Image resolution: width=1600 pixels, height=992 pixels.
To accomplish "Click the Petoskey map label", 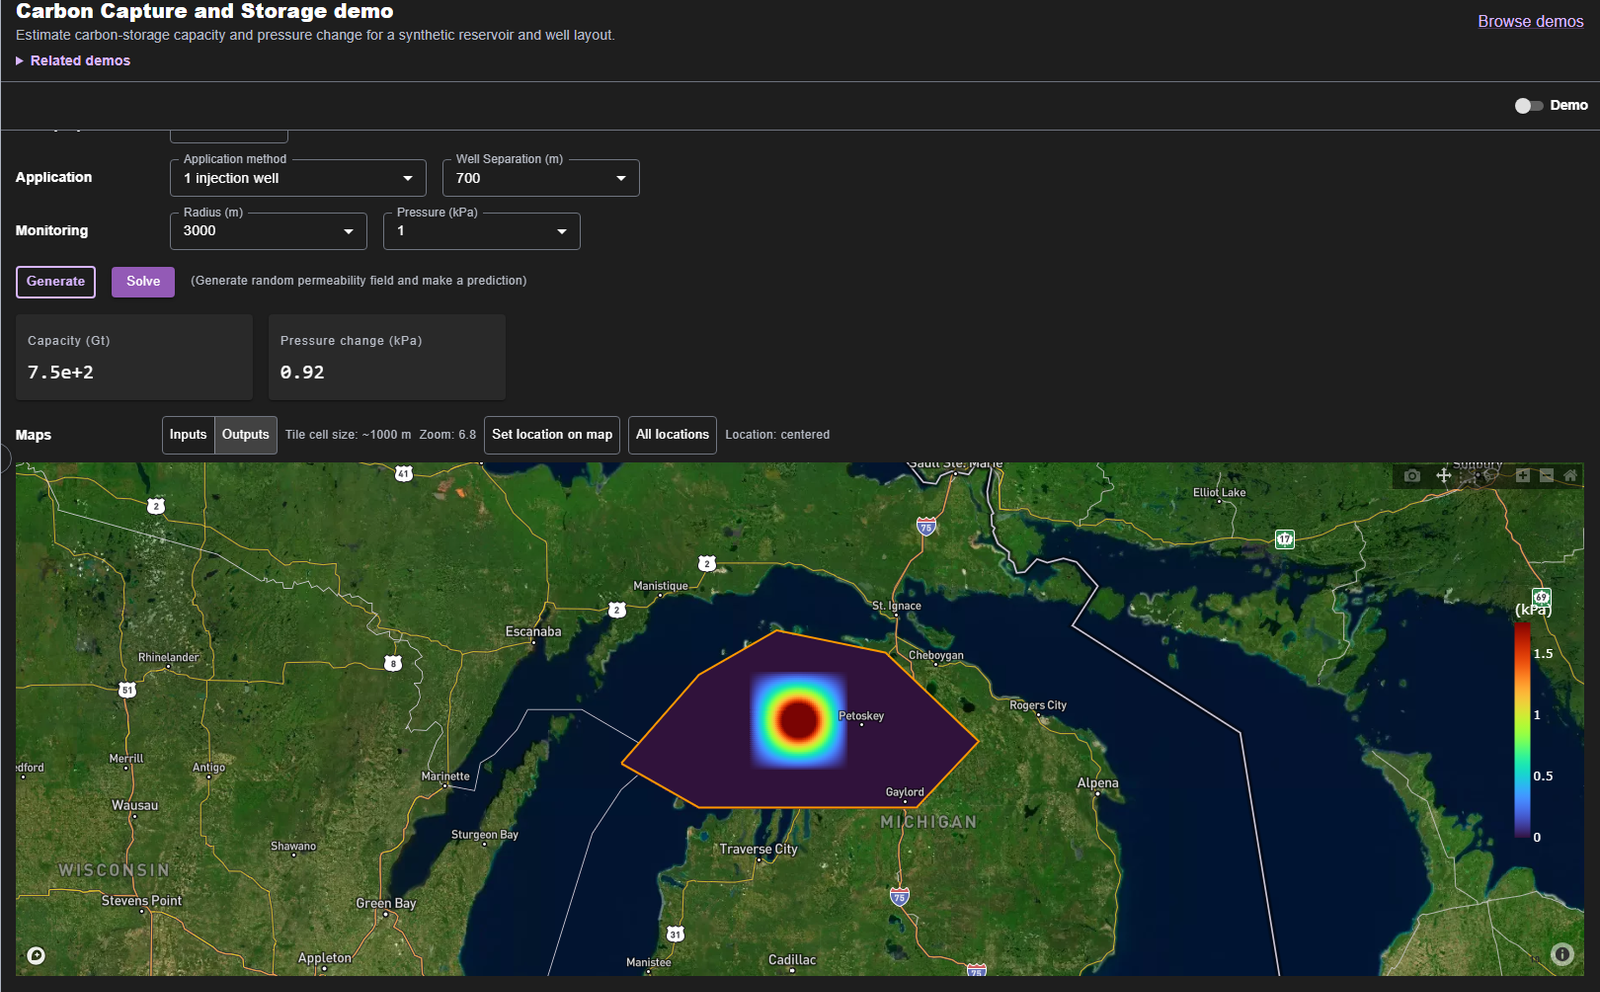I will pyautogui.click(x=861, y=716).
